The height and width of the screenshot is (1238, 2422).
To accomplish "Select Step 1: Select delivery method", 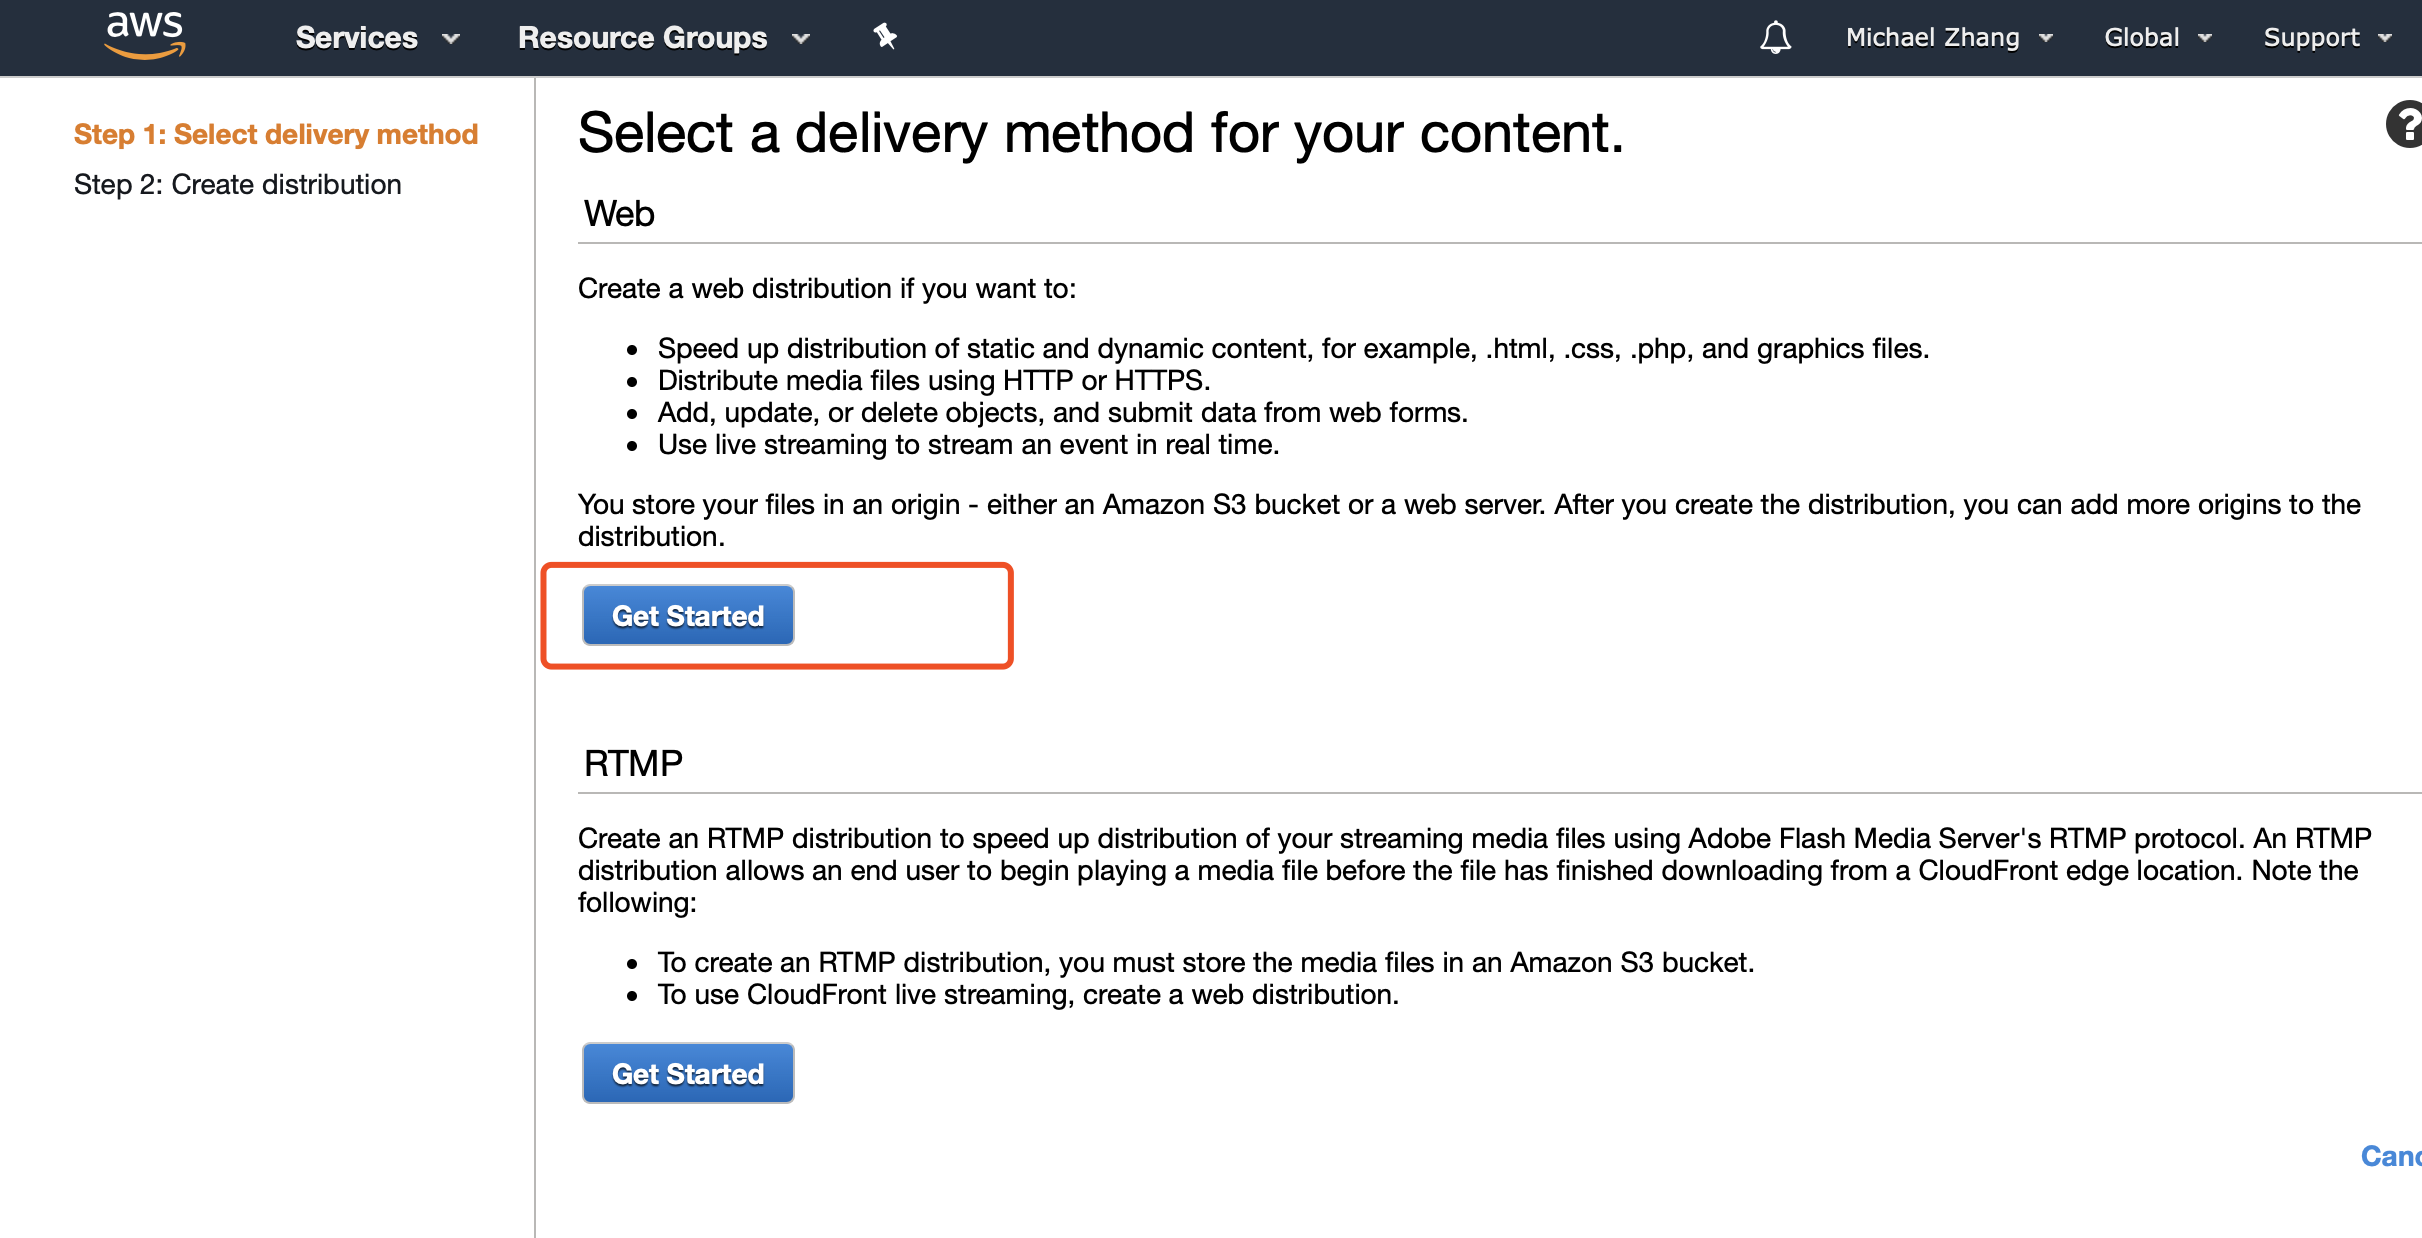I will 276,133.
